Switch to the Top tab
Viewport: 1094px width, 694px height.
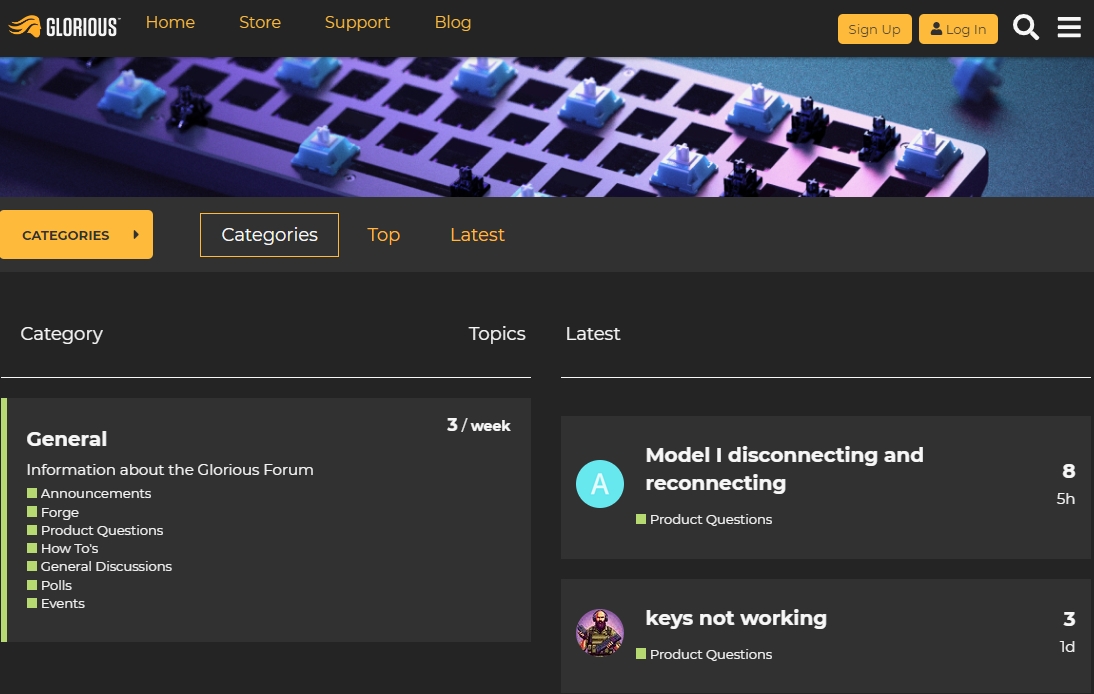click(384, 235)
